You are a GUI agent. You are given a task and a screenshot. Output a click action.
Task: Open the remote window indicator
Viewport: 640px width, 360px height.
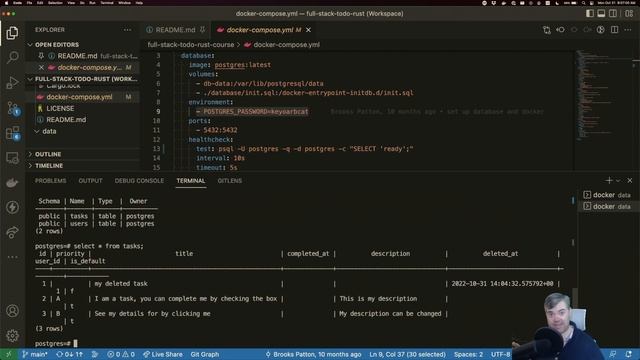[8, 354]
